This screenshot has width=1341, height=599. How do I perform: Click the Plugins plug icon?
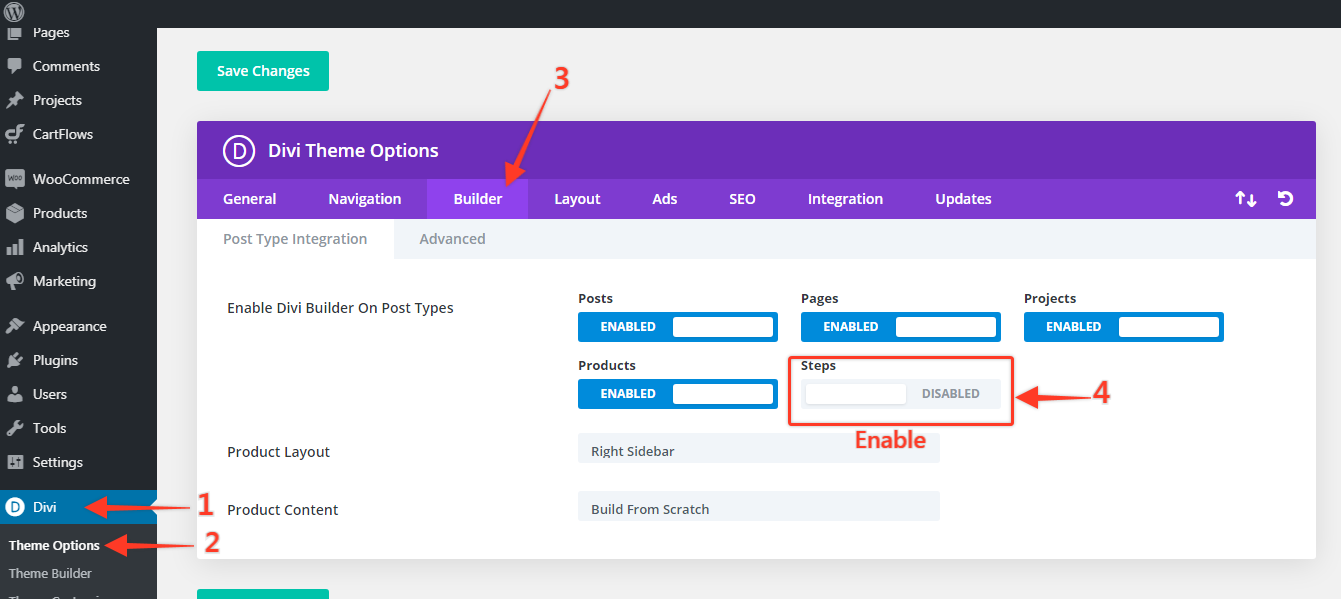coord(15,360)
